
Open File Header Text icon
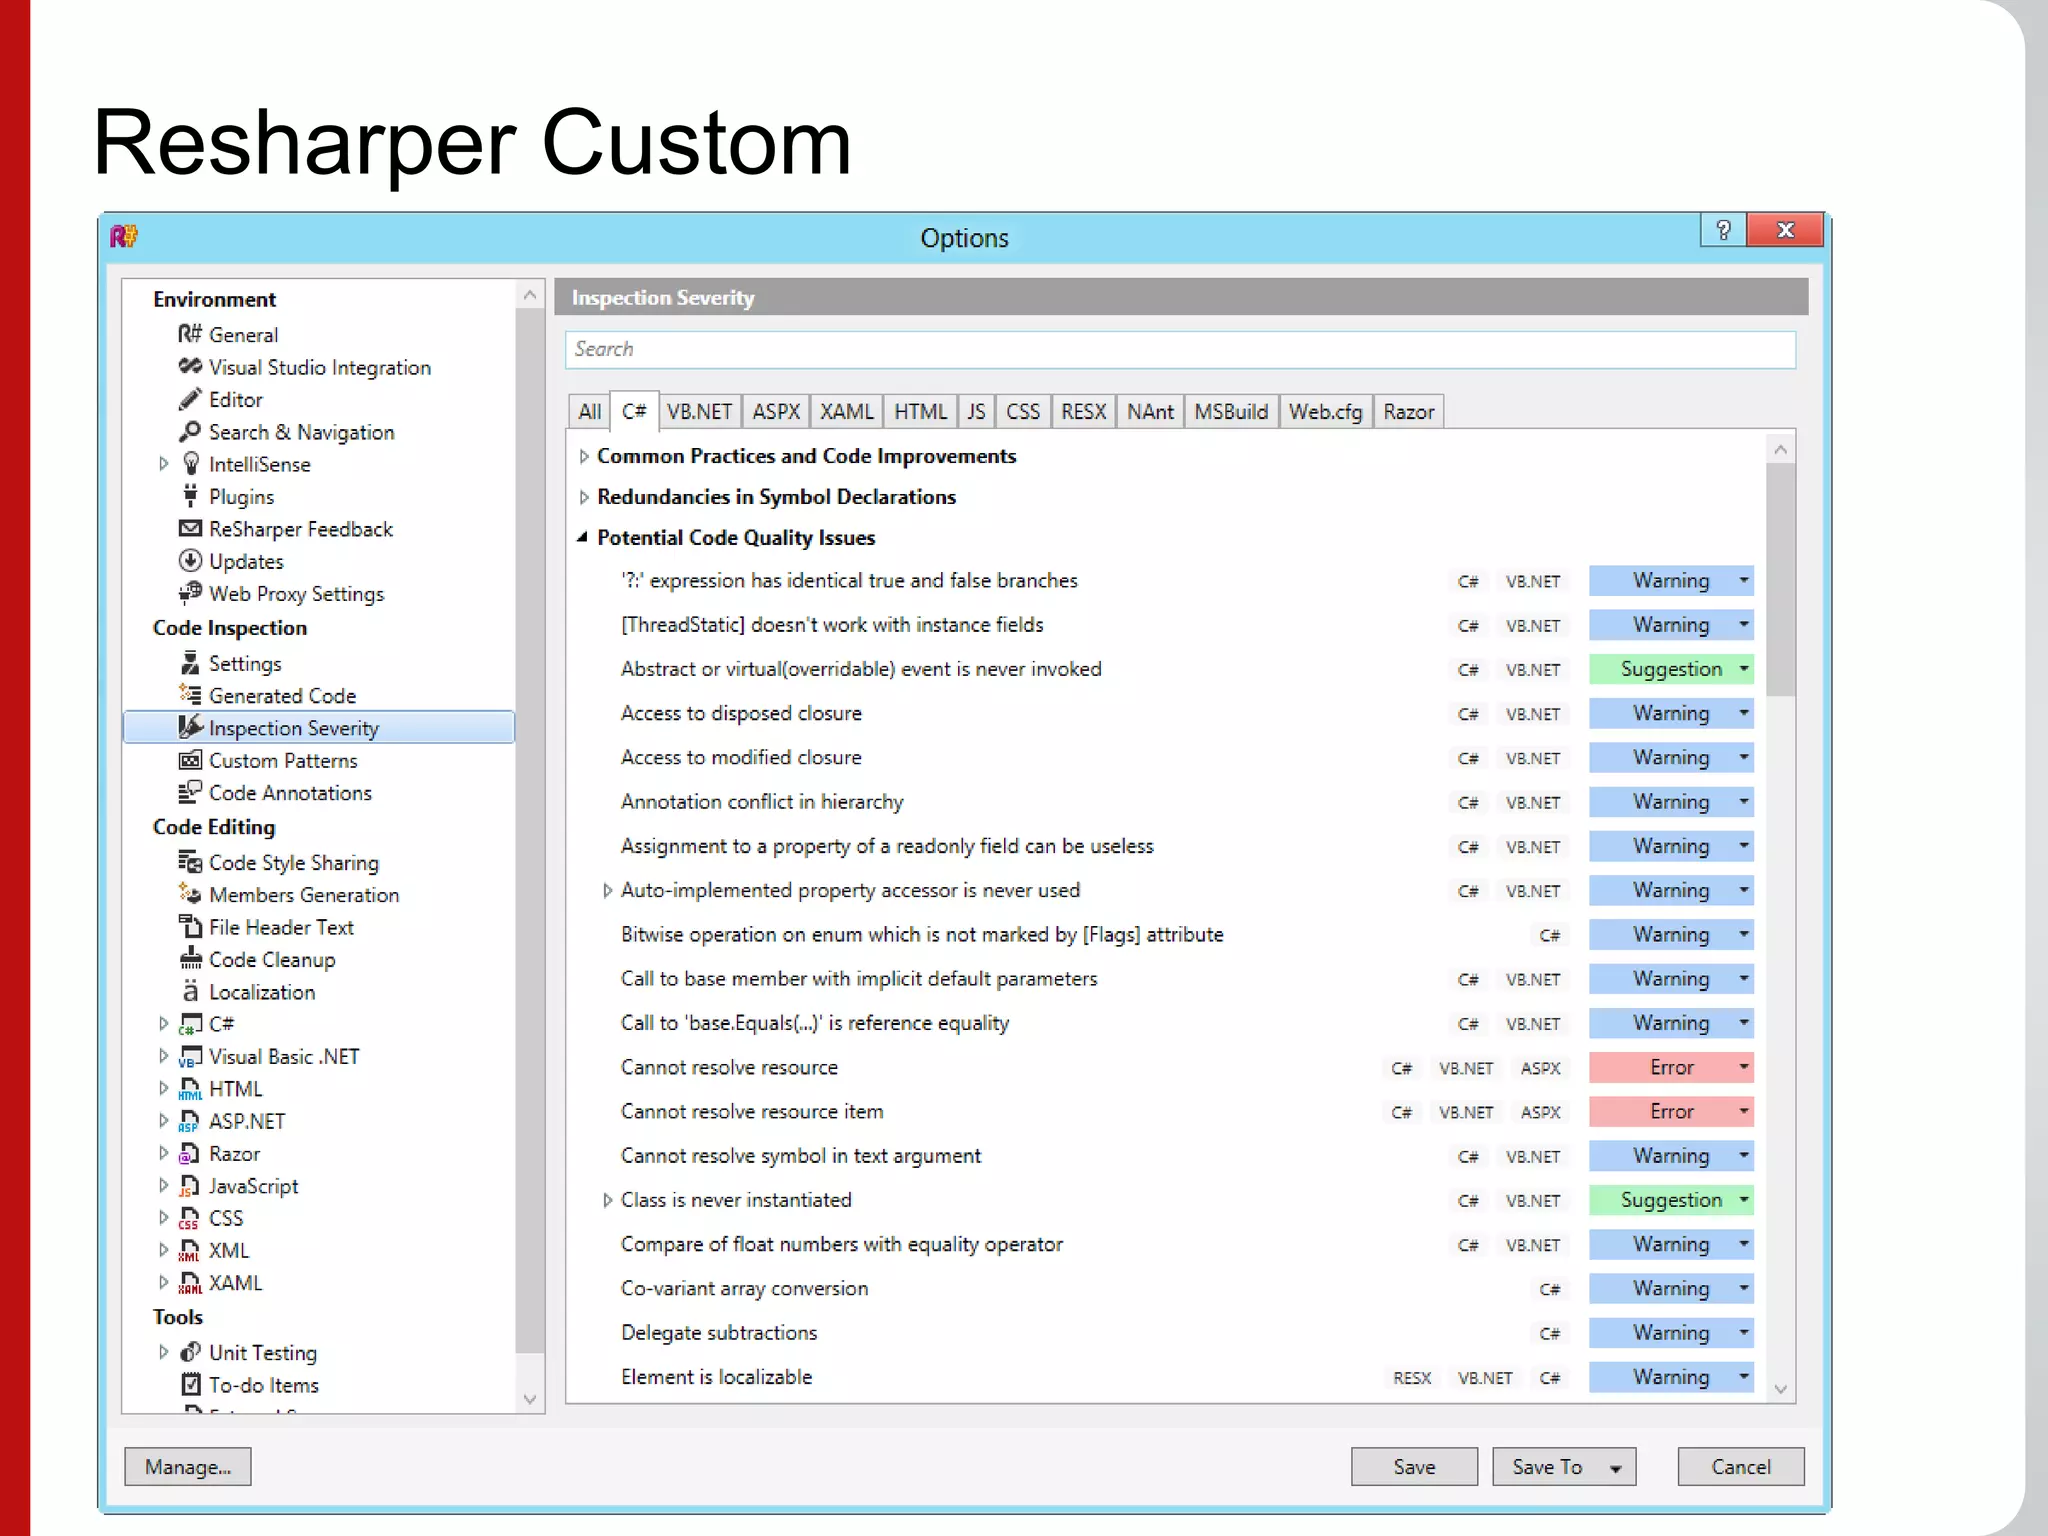tap(190, 926)
